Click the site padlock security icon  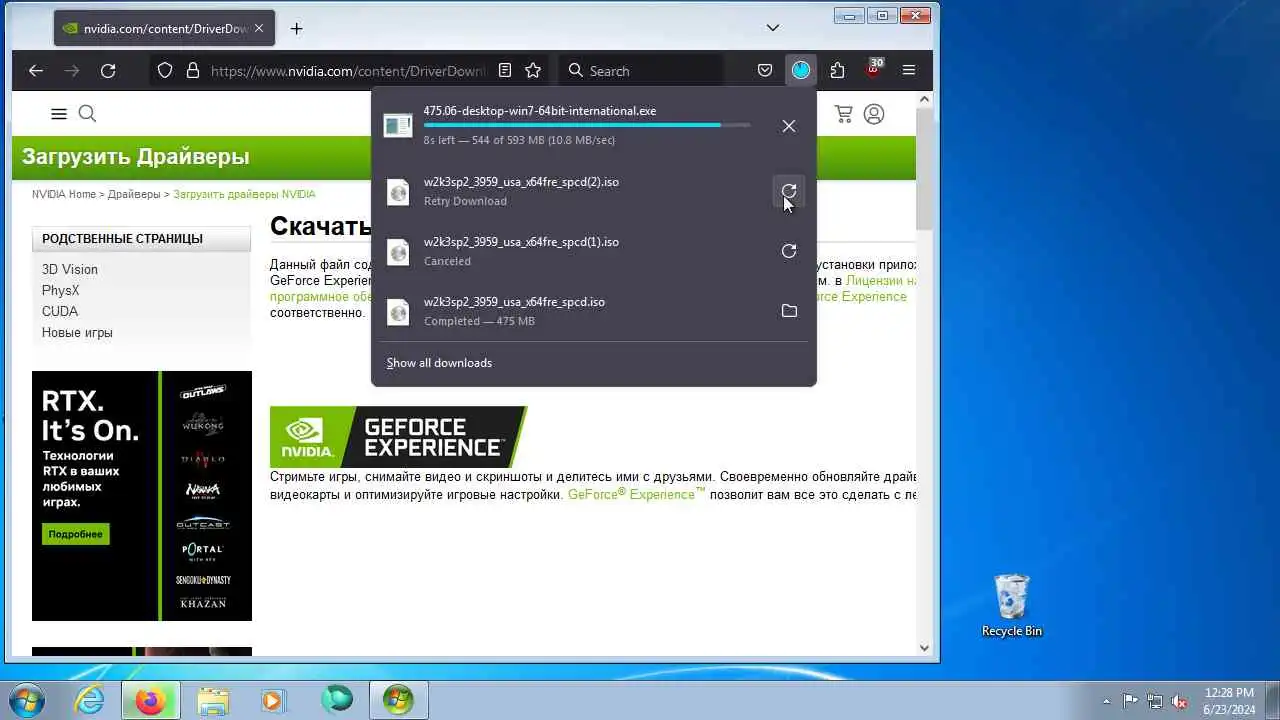pyautogui.click(x=193, y=71)
